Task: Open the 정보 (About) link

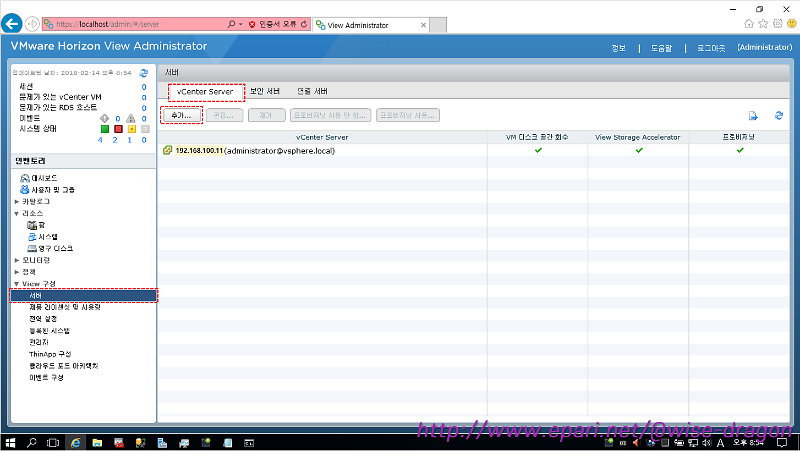Action: click(x=618, y=48)
